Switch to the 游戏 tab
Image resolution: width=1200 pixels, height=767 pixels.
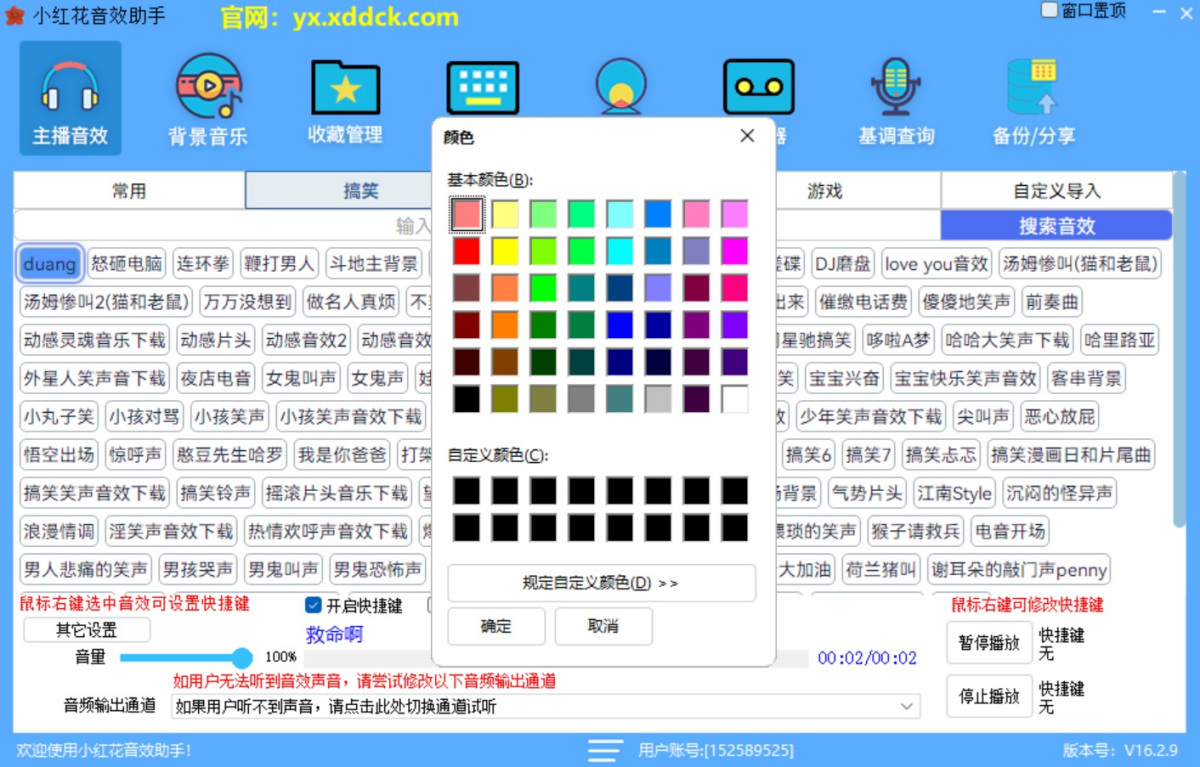click(x=825, y=190)
